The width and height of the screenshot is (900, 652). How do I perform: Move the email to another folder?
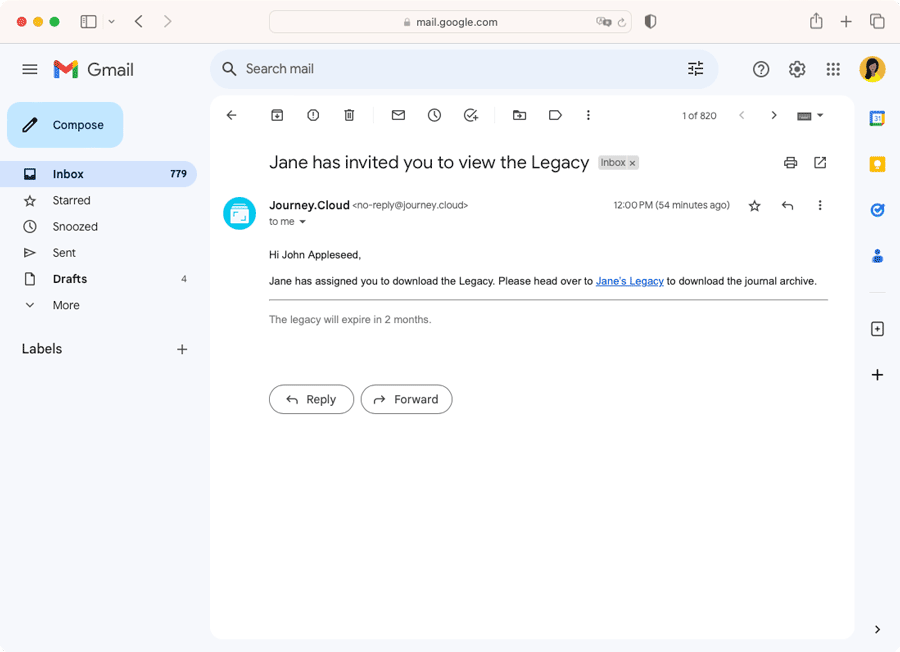pyautogui.click(x=519, y=115)
